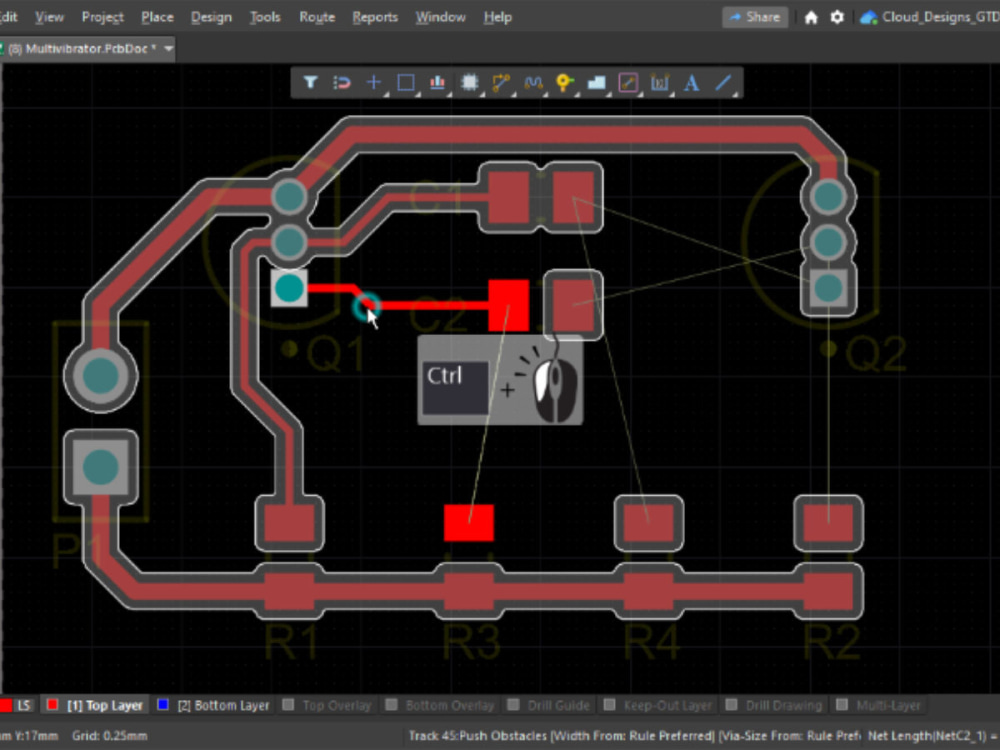Screen dimensions: 1000x750
Task: Open the Place menu
Action: (158, 17)
